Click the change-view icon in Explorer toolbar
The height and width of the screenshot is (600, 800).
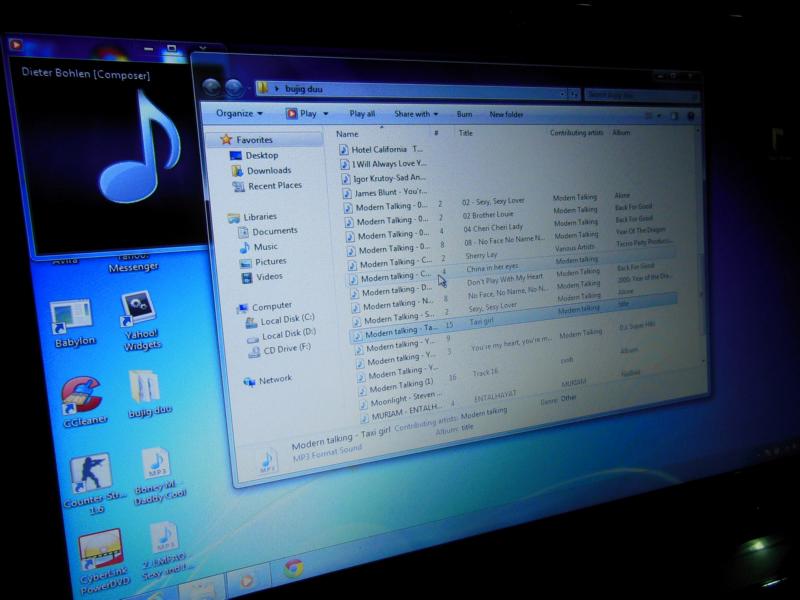tap(648, 116)
